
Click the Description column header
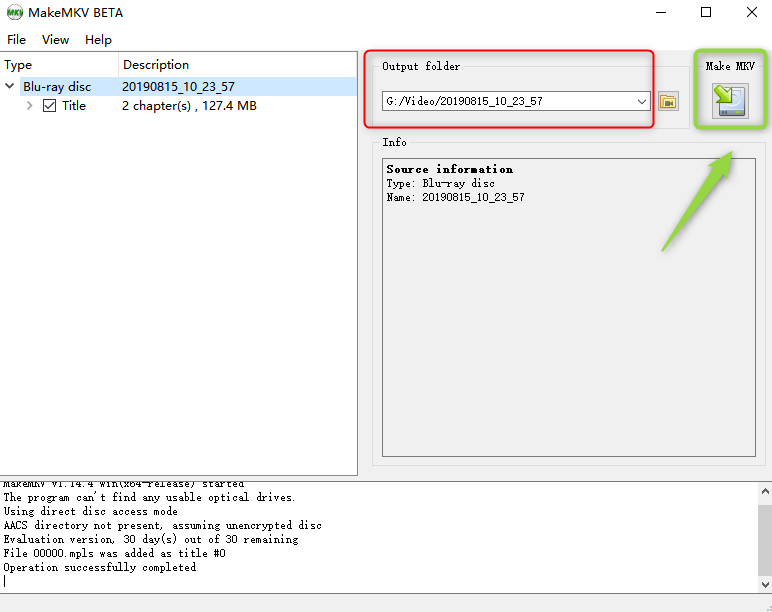click(x=238, y=64)
